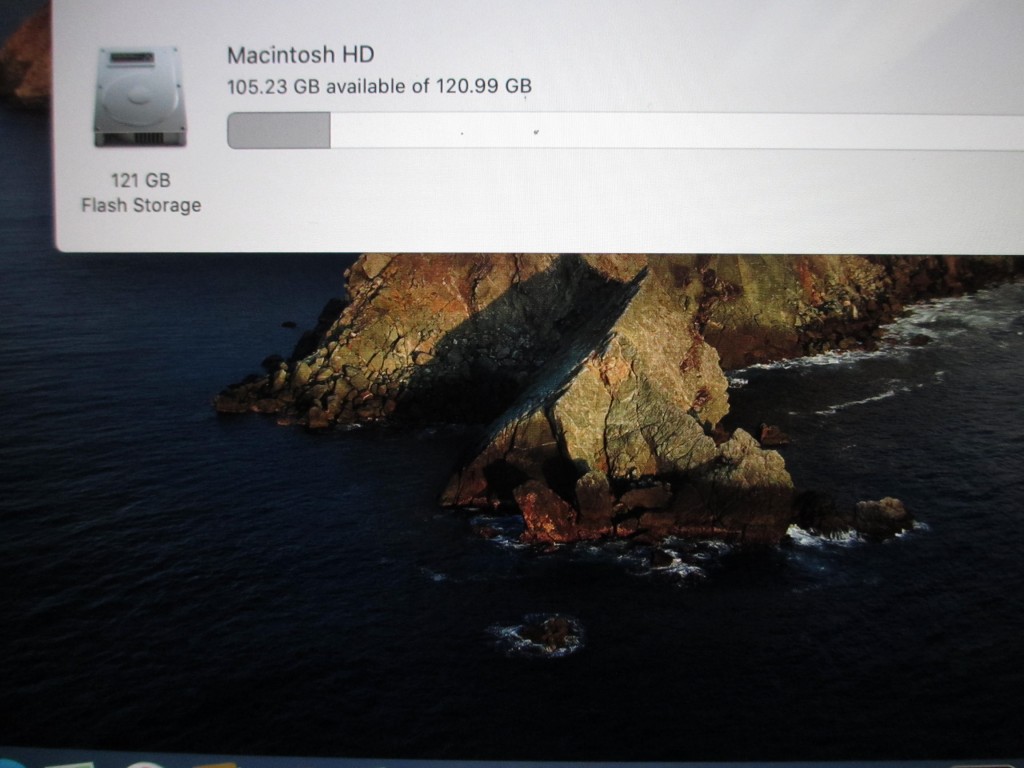1024x768 pixels.
Task: Click the 105.23 GB available of 120.99 GB text
Action: pyautogui.click(x=379, y=86)
